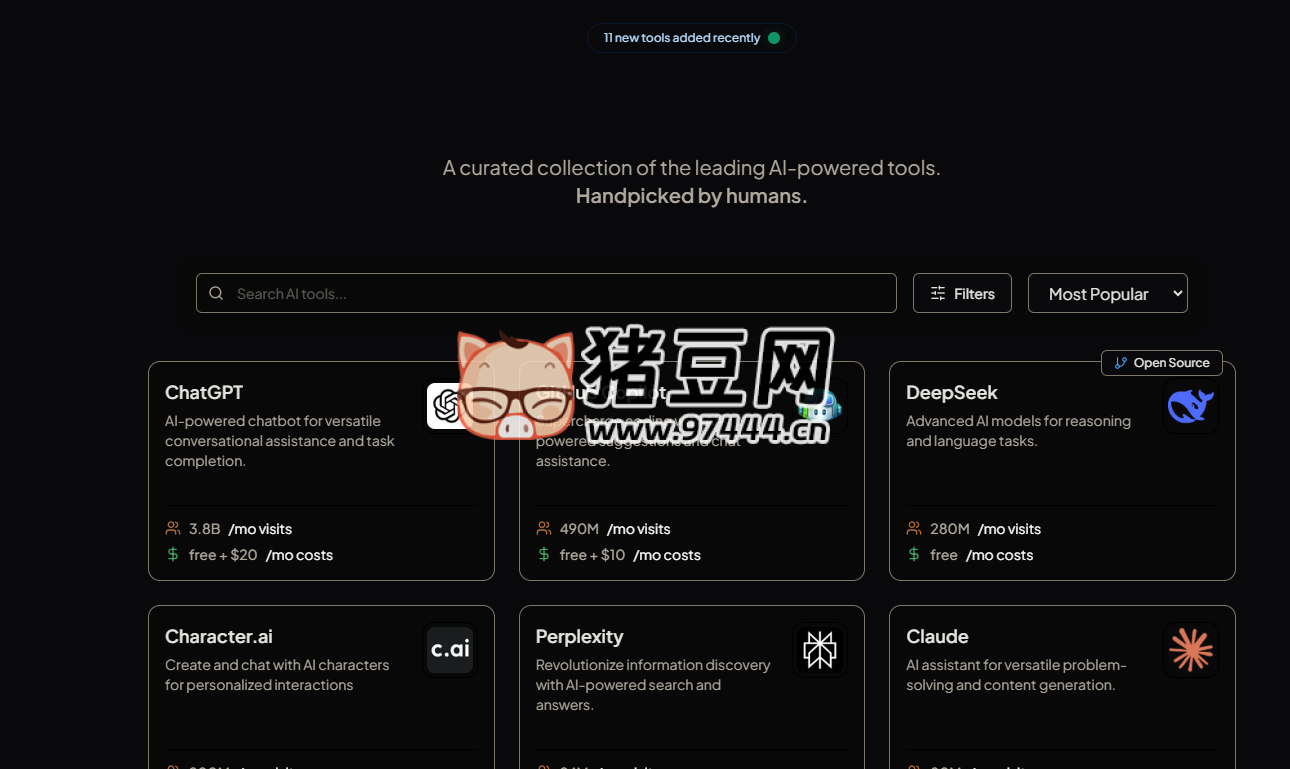Click the Claude starburst logo icon
This screenshot has width=1290, height=769.
1190,650
